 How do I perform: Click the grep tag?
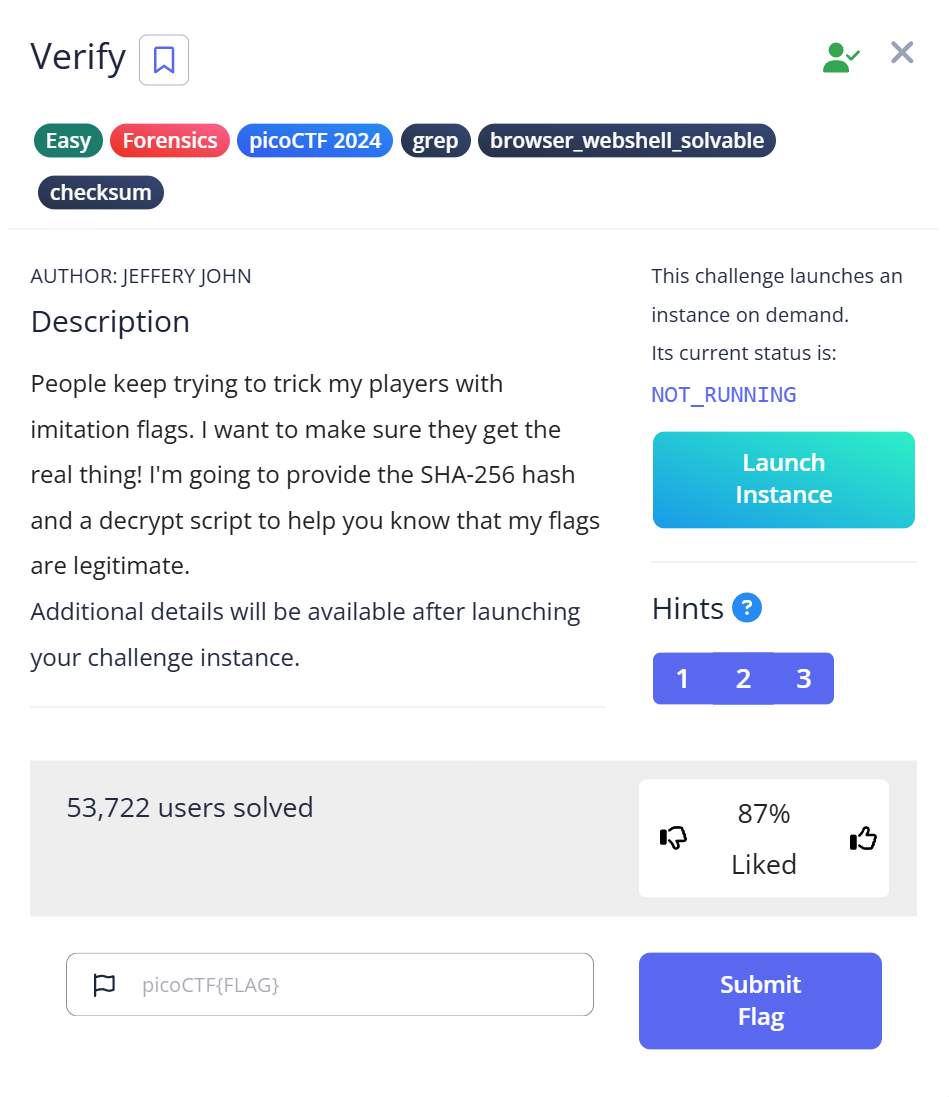tap(435, 141)
